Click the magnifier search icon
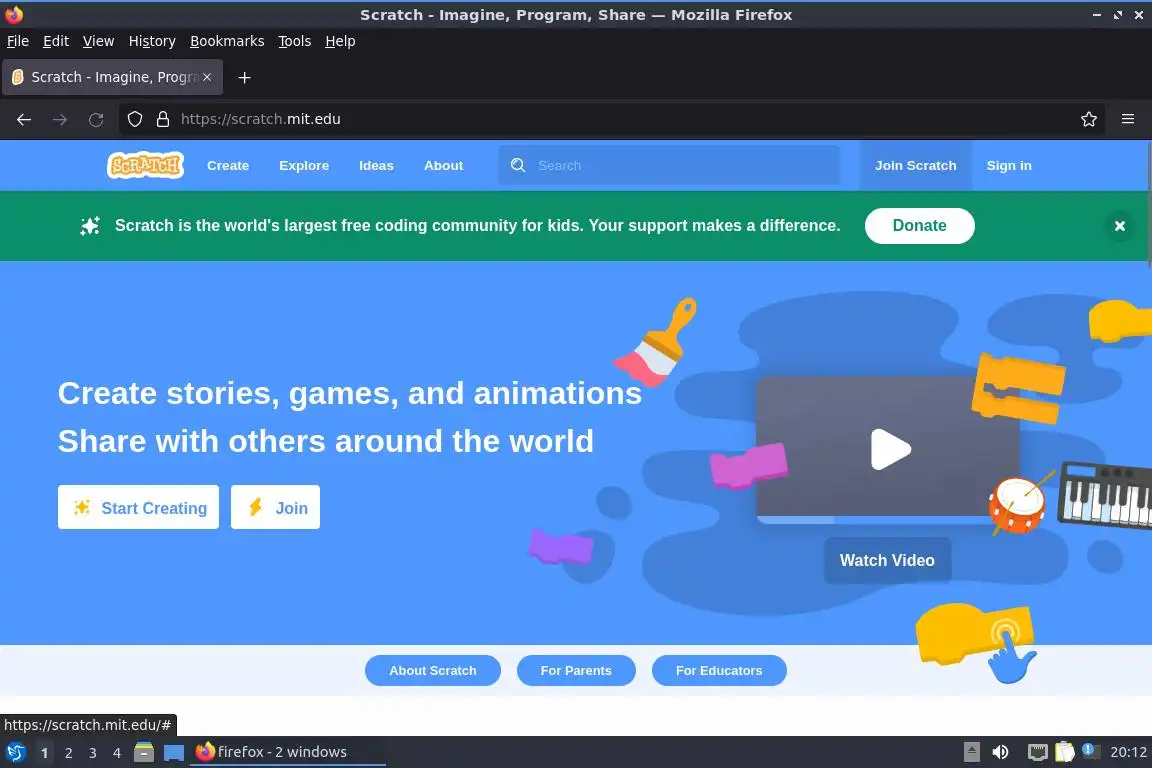Image resolution: width=1152 pixels, height=768 pixels. [x=518, y=165]
